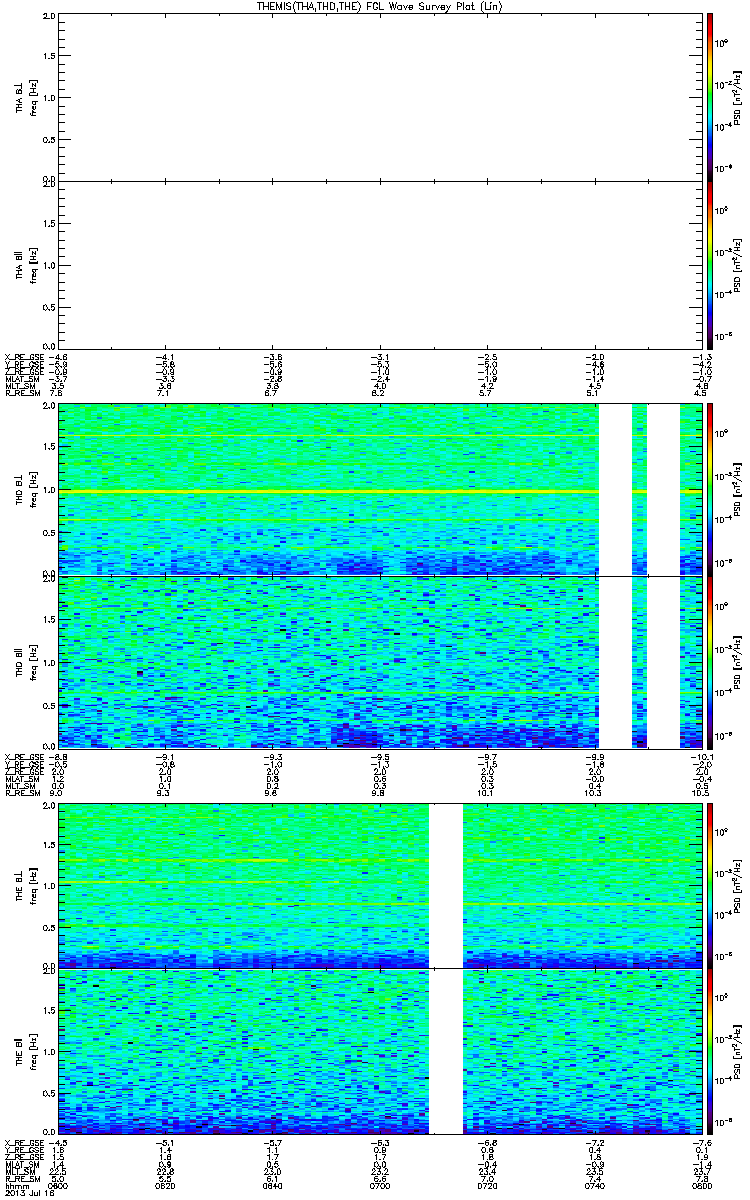This screenshot has height=1200, width=750.
Task: Select the THD B-perpendicular panel color bar
Action: tap(710, 490)
